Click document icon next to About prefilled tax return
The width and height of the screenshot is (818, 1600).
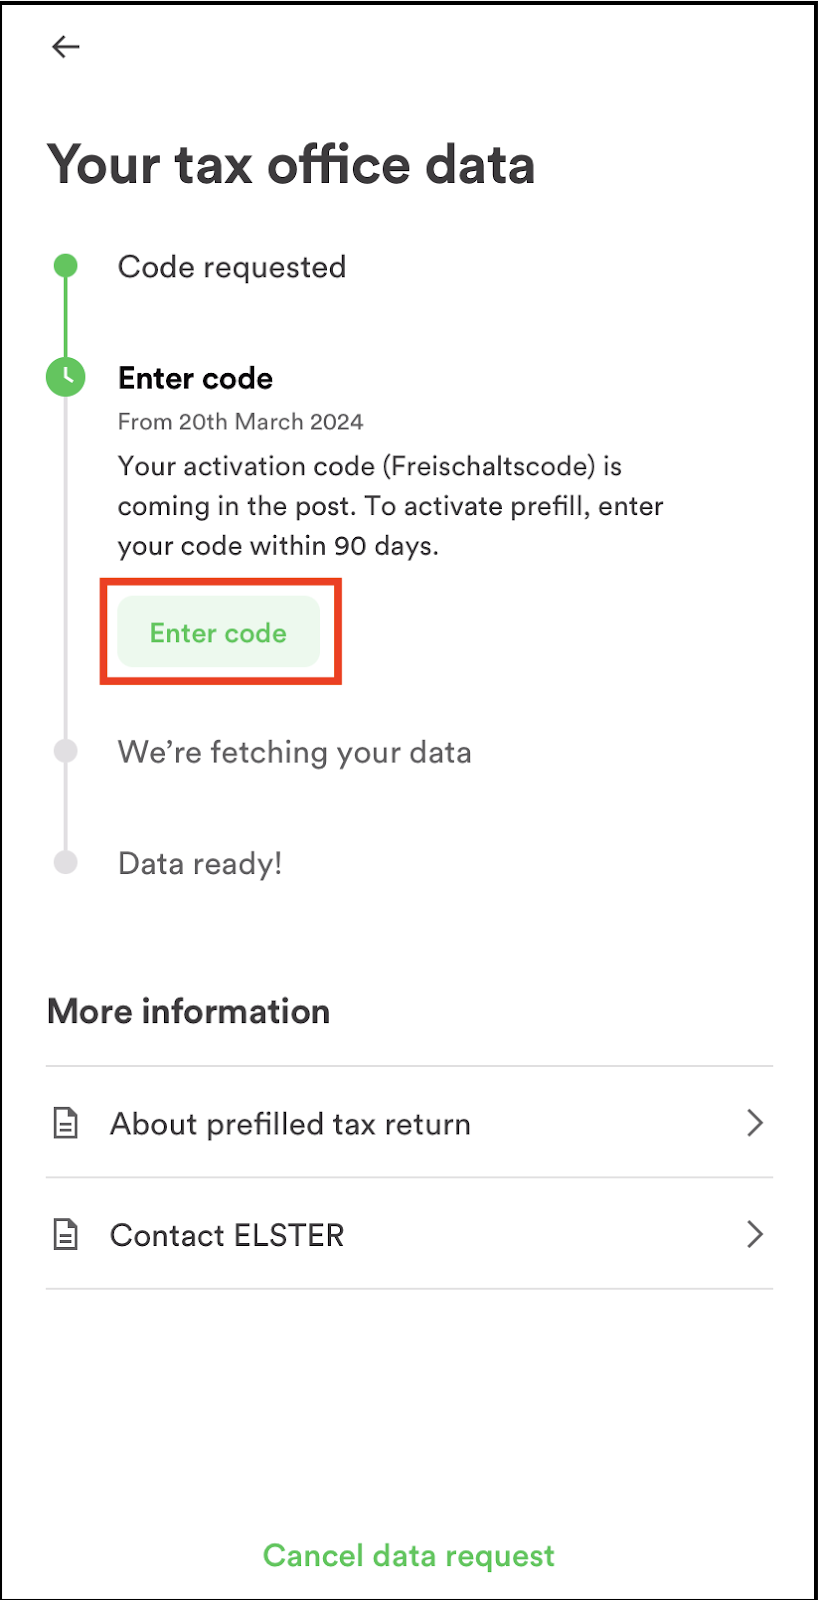point(66,1123)
